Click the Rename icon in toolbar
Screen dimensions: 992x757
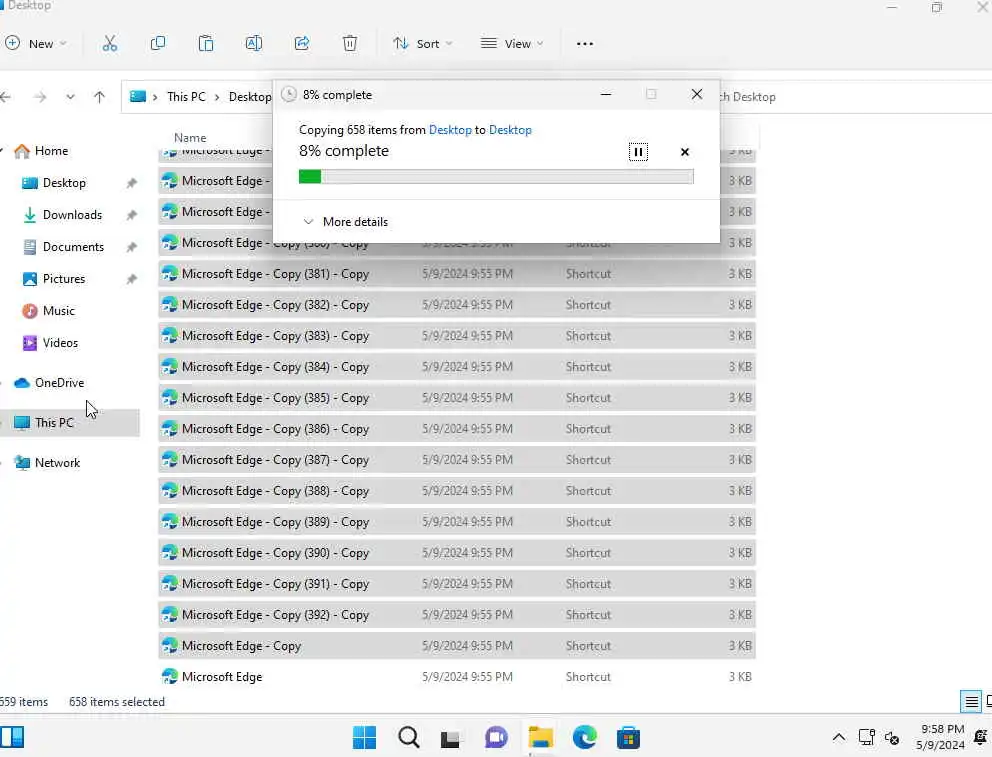pyautogui.click(x=254, y=44)
